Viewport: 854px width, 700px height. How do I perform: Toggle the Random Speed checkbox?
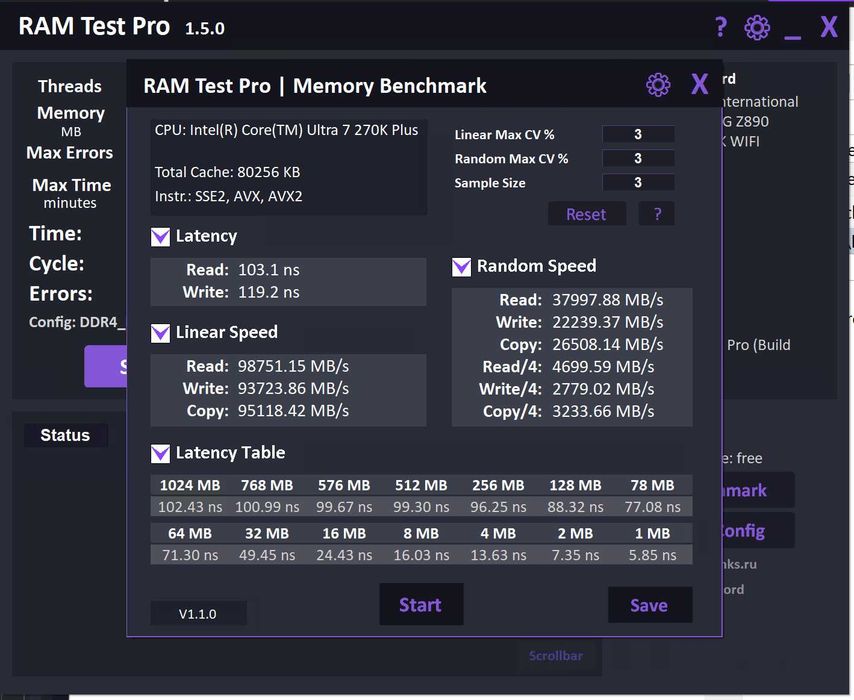coord(461,267)
